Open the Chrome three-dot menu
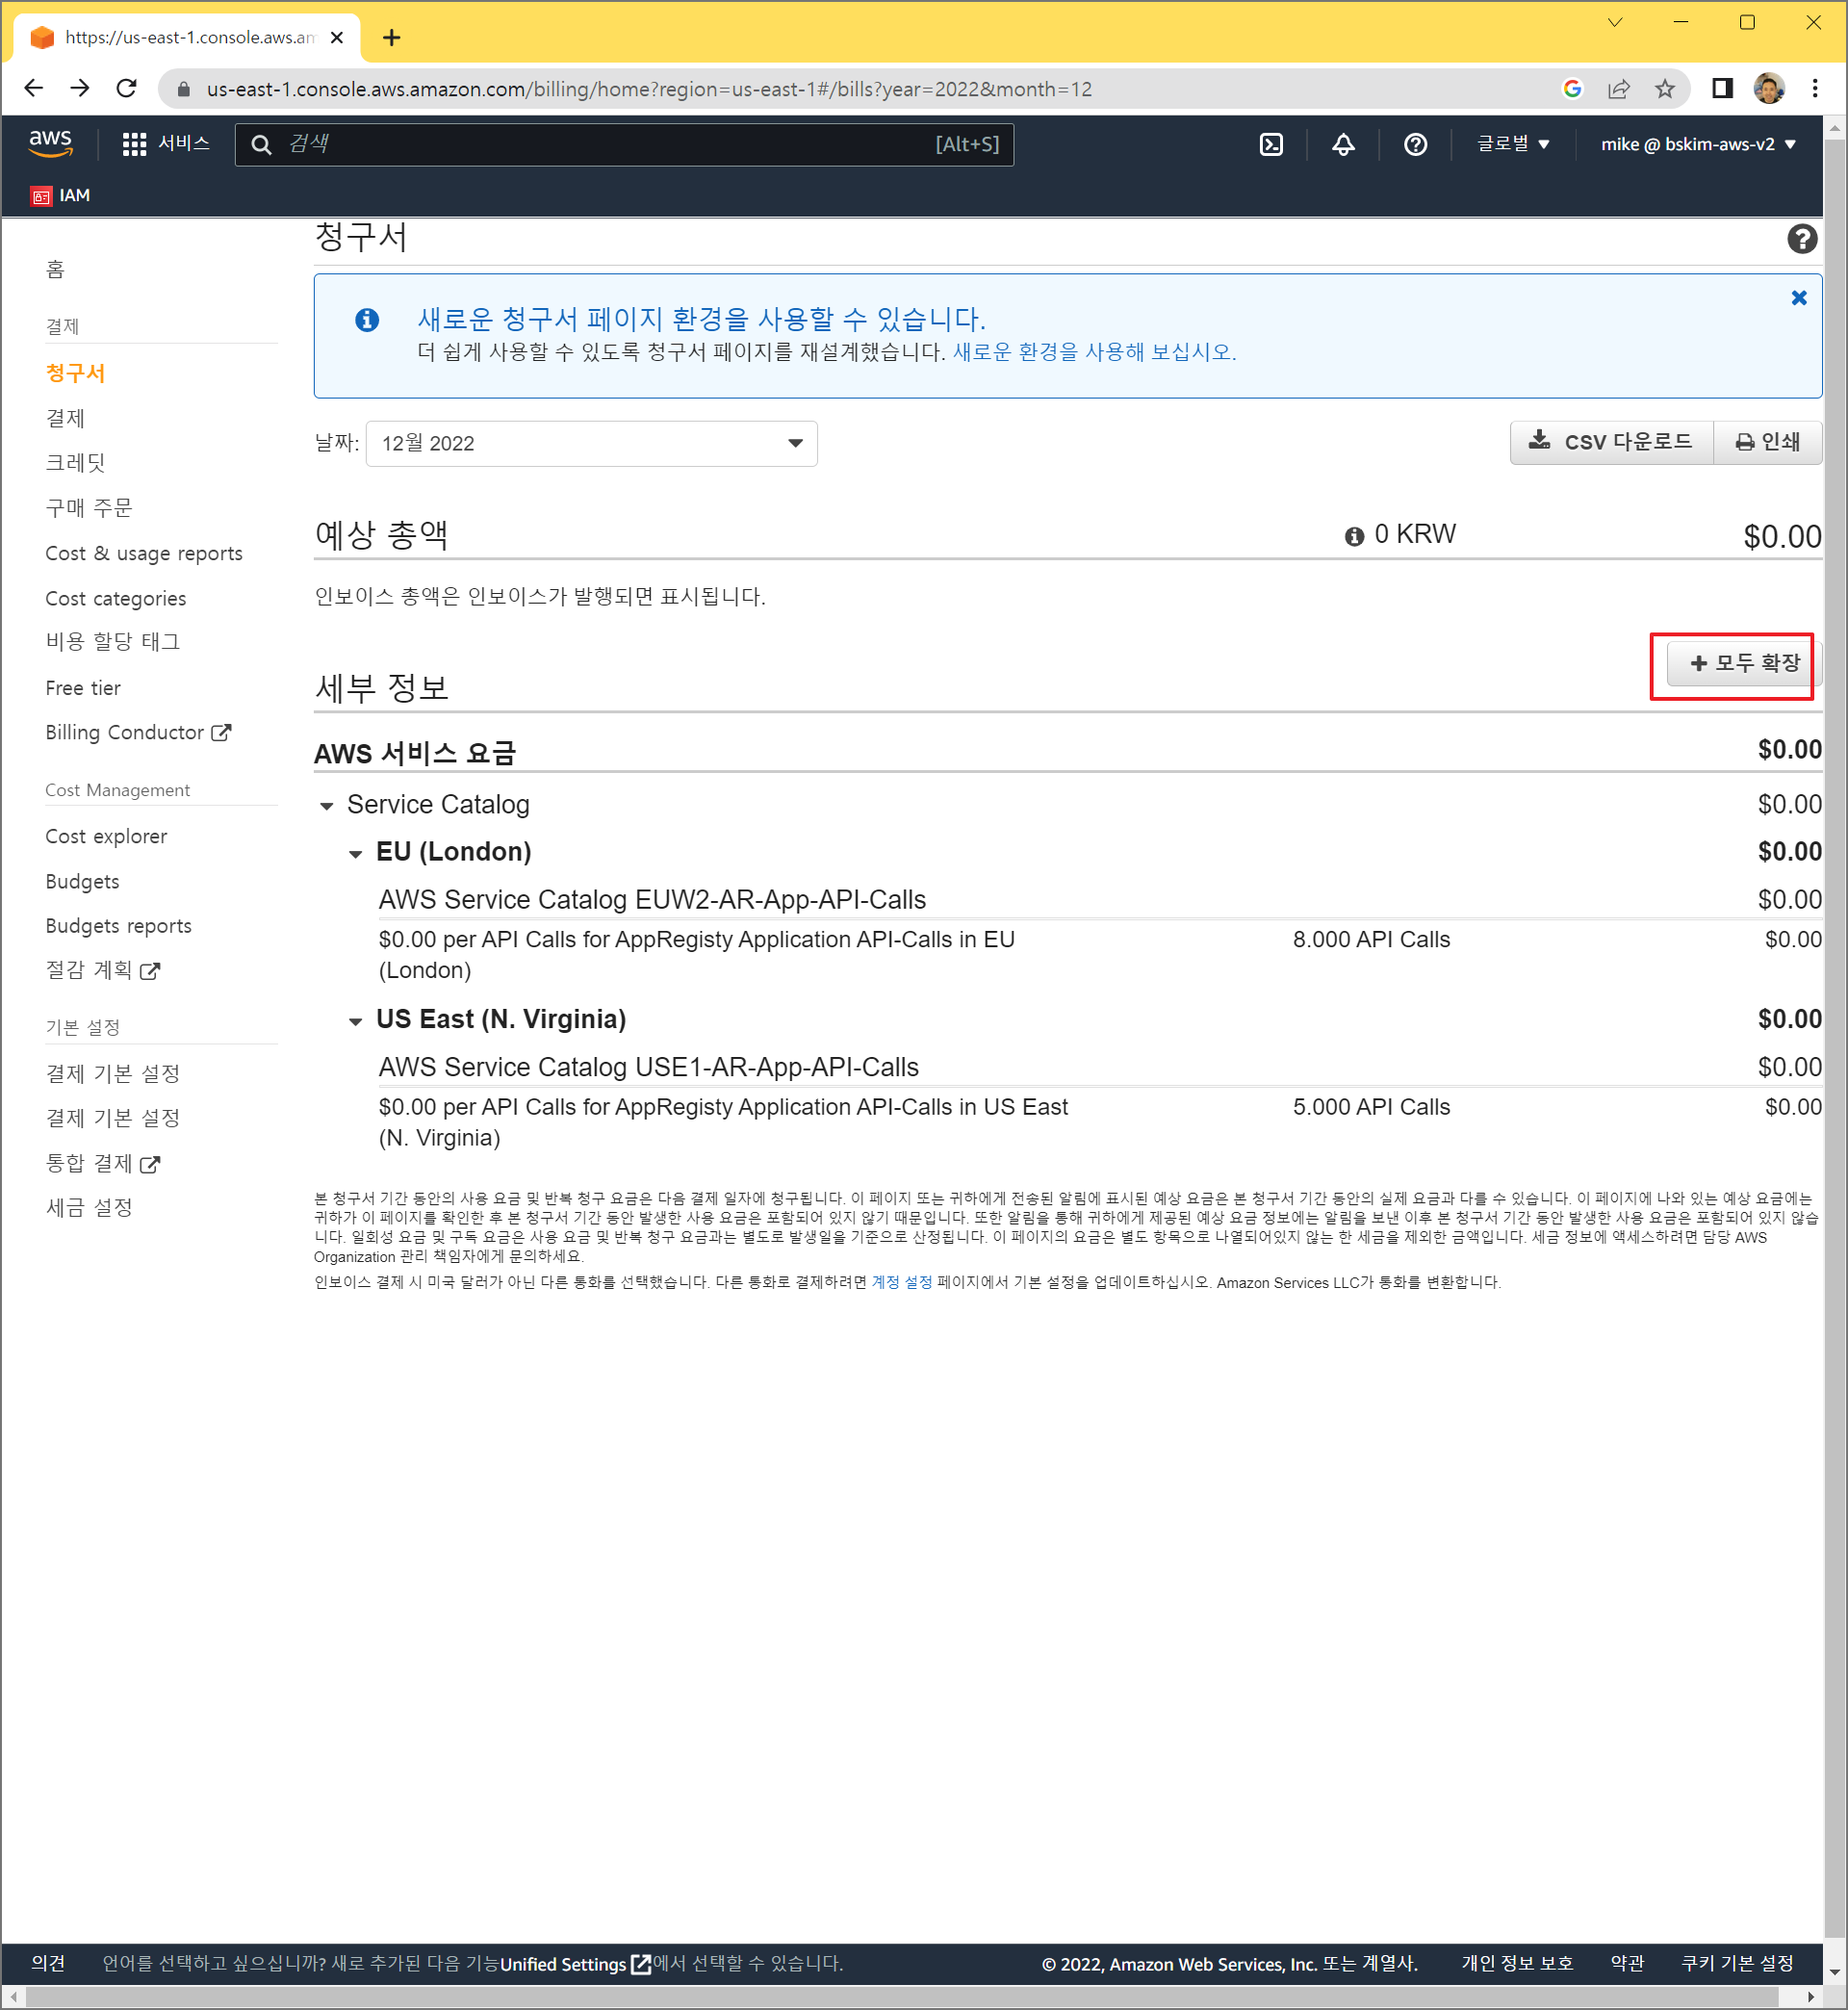1848x2010 pixels. (x=1814, y=89)
